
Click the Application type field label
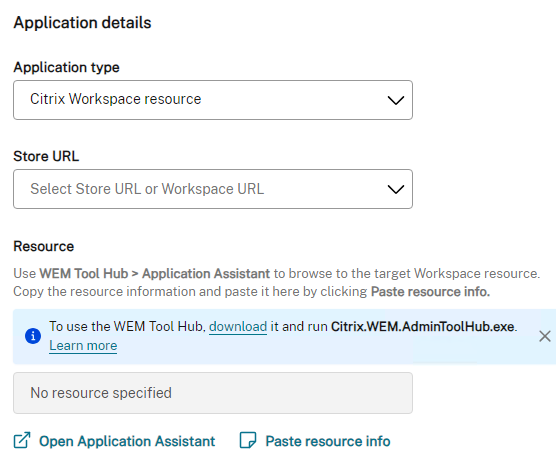pos(66,67)
